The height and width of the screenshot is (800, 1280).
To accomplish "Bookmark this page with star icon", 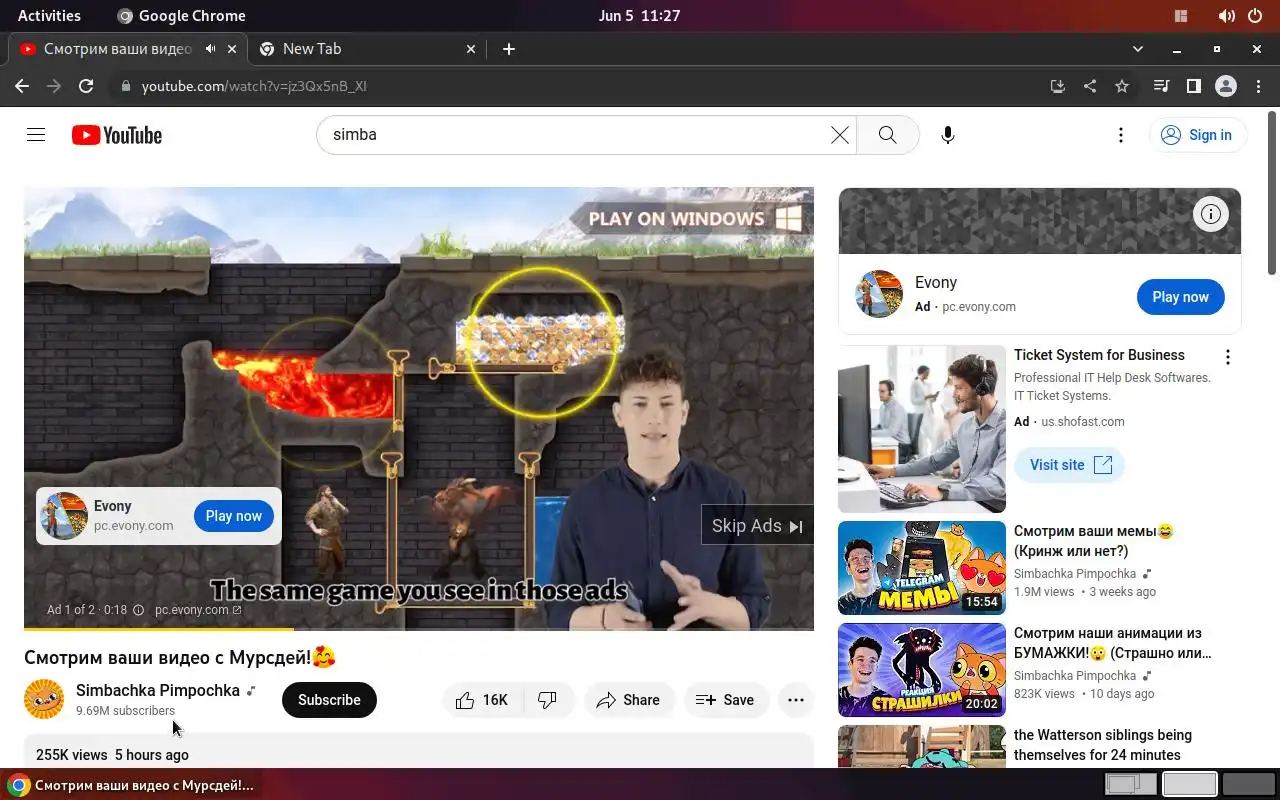I will click(x=1122, y=86).
